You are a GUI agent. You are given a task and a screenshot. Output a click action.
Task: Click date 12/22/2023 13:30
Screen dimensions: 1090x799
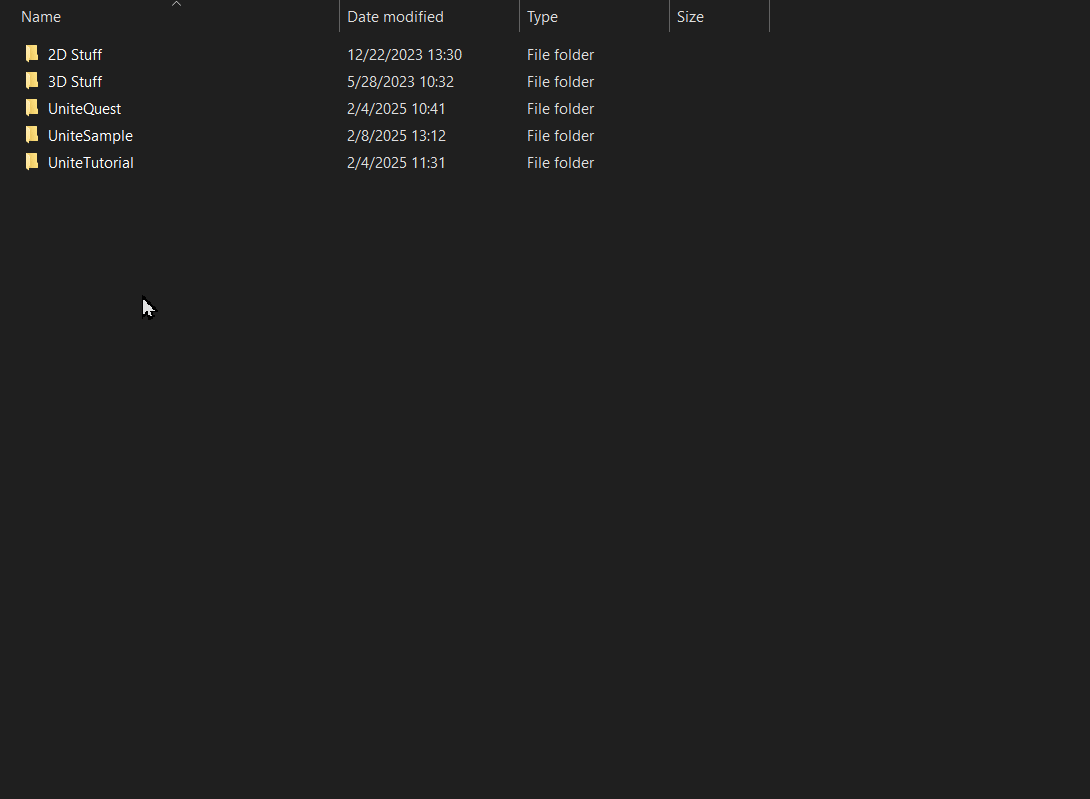click(405, 55)
